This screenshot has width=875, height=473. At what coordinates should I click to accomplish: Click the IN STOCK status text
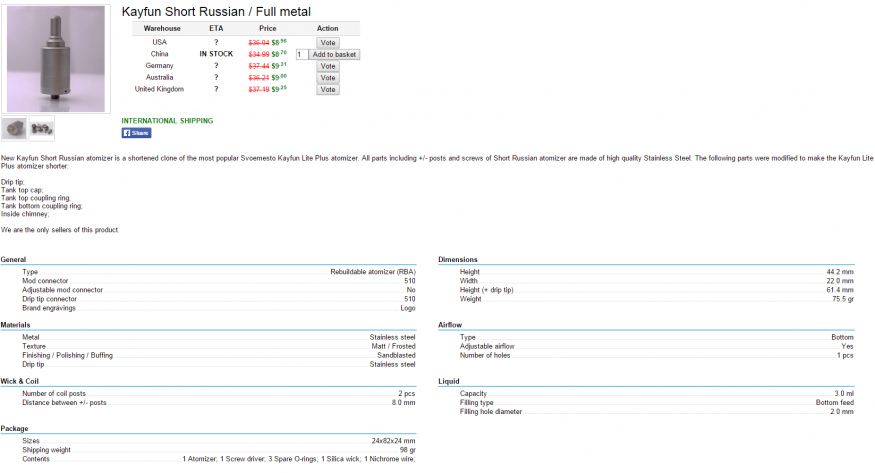coord(216,54)
